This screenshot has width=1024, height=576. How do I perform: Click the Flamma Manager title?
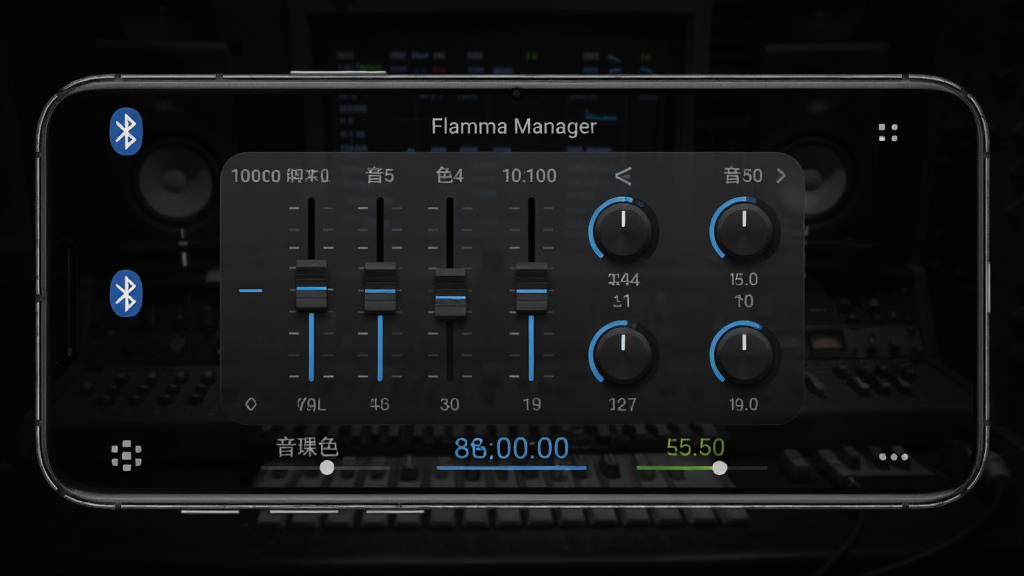point(514,126)
